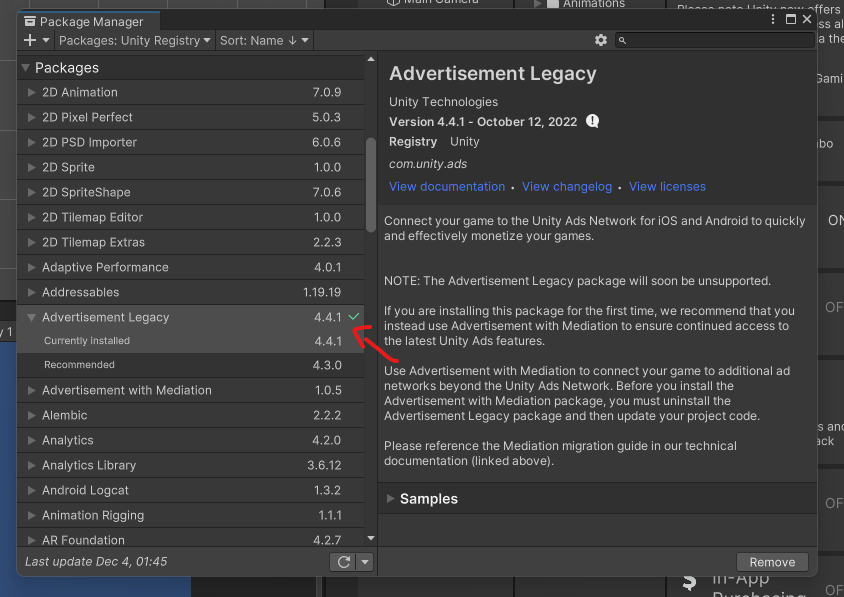This screenshot has width=844, height=597.
Task: Select the Android Logcat package
Action: point(191,490)
